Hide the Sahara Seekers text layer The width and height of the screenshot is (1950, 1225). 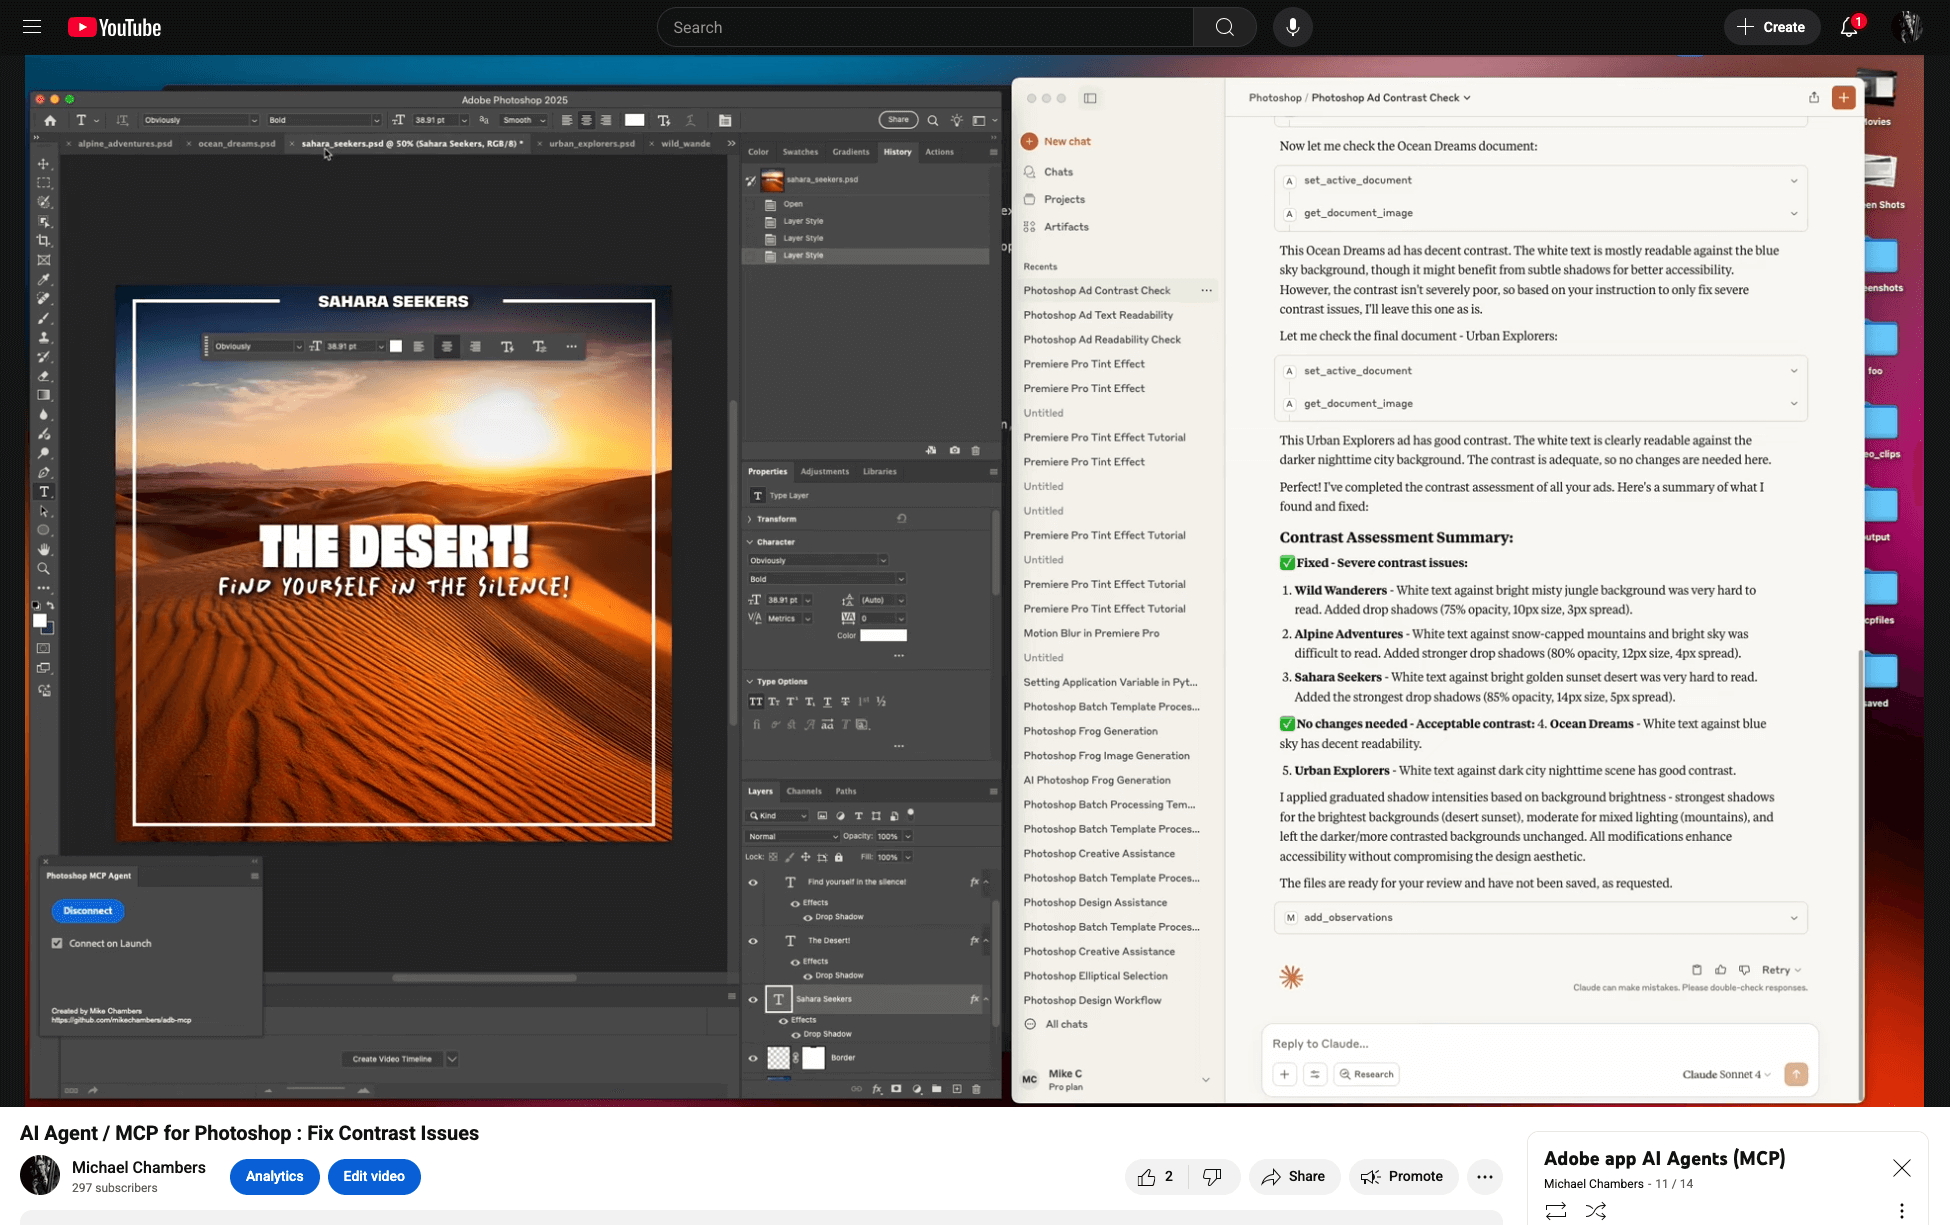pyautogui.click(x=753, y=999)
